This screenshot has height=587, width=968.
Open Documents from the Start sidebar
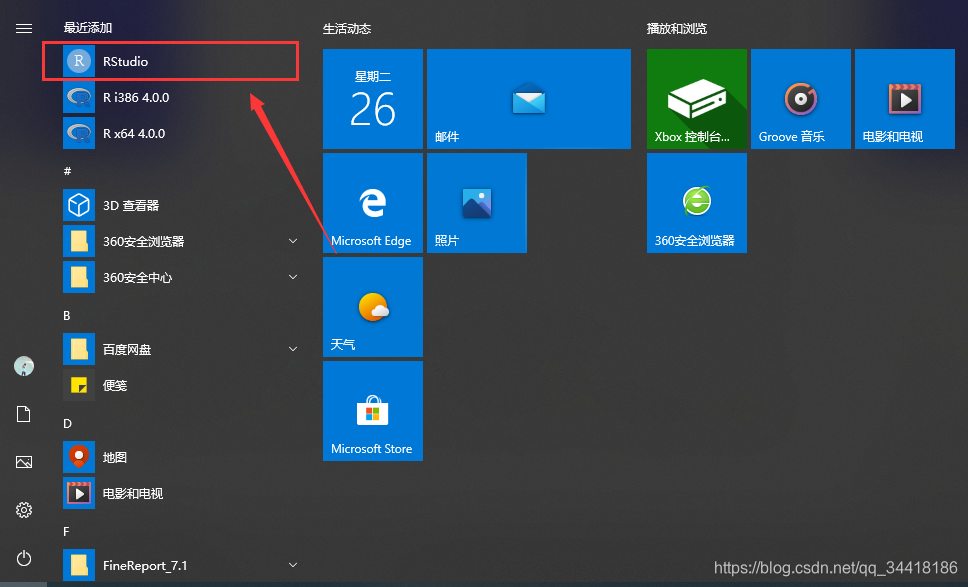(x=23, y=414)
